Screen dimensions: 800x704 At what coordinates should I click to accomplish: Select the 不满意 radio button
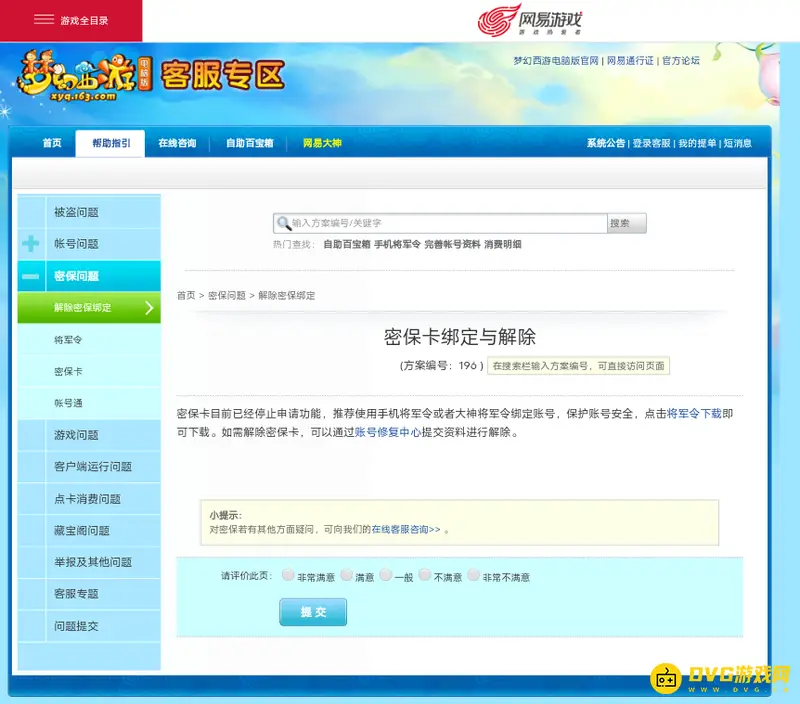[x=424, y=575]
